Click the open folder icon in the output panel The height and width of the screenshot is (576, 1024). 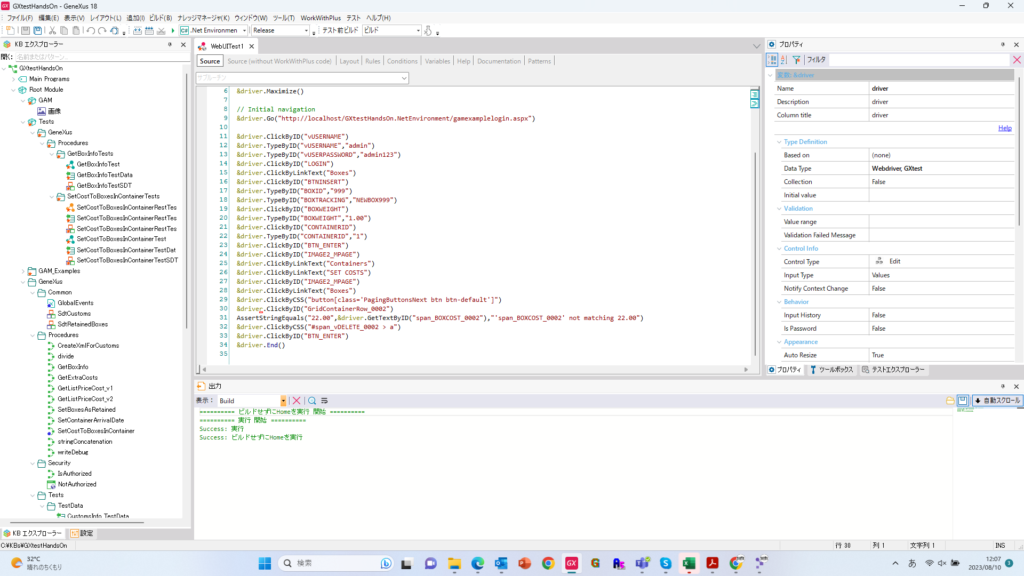click(950, 400)
